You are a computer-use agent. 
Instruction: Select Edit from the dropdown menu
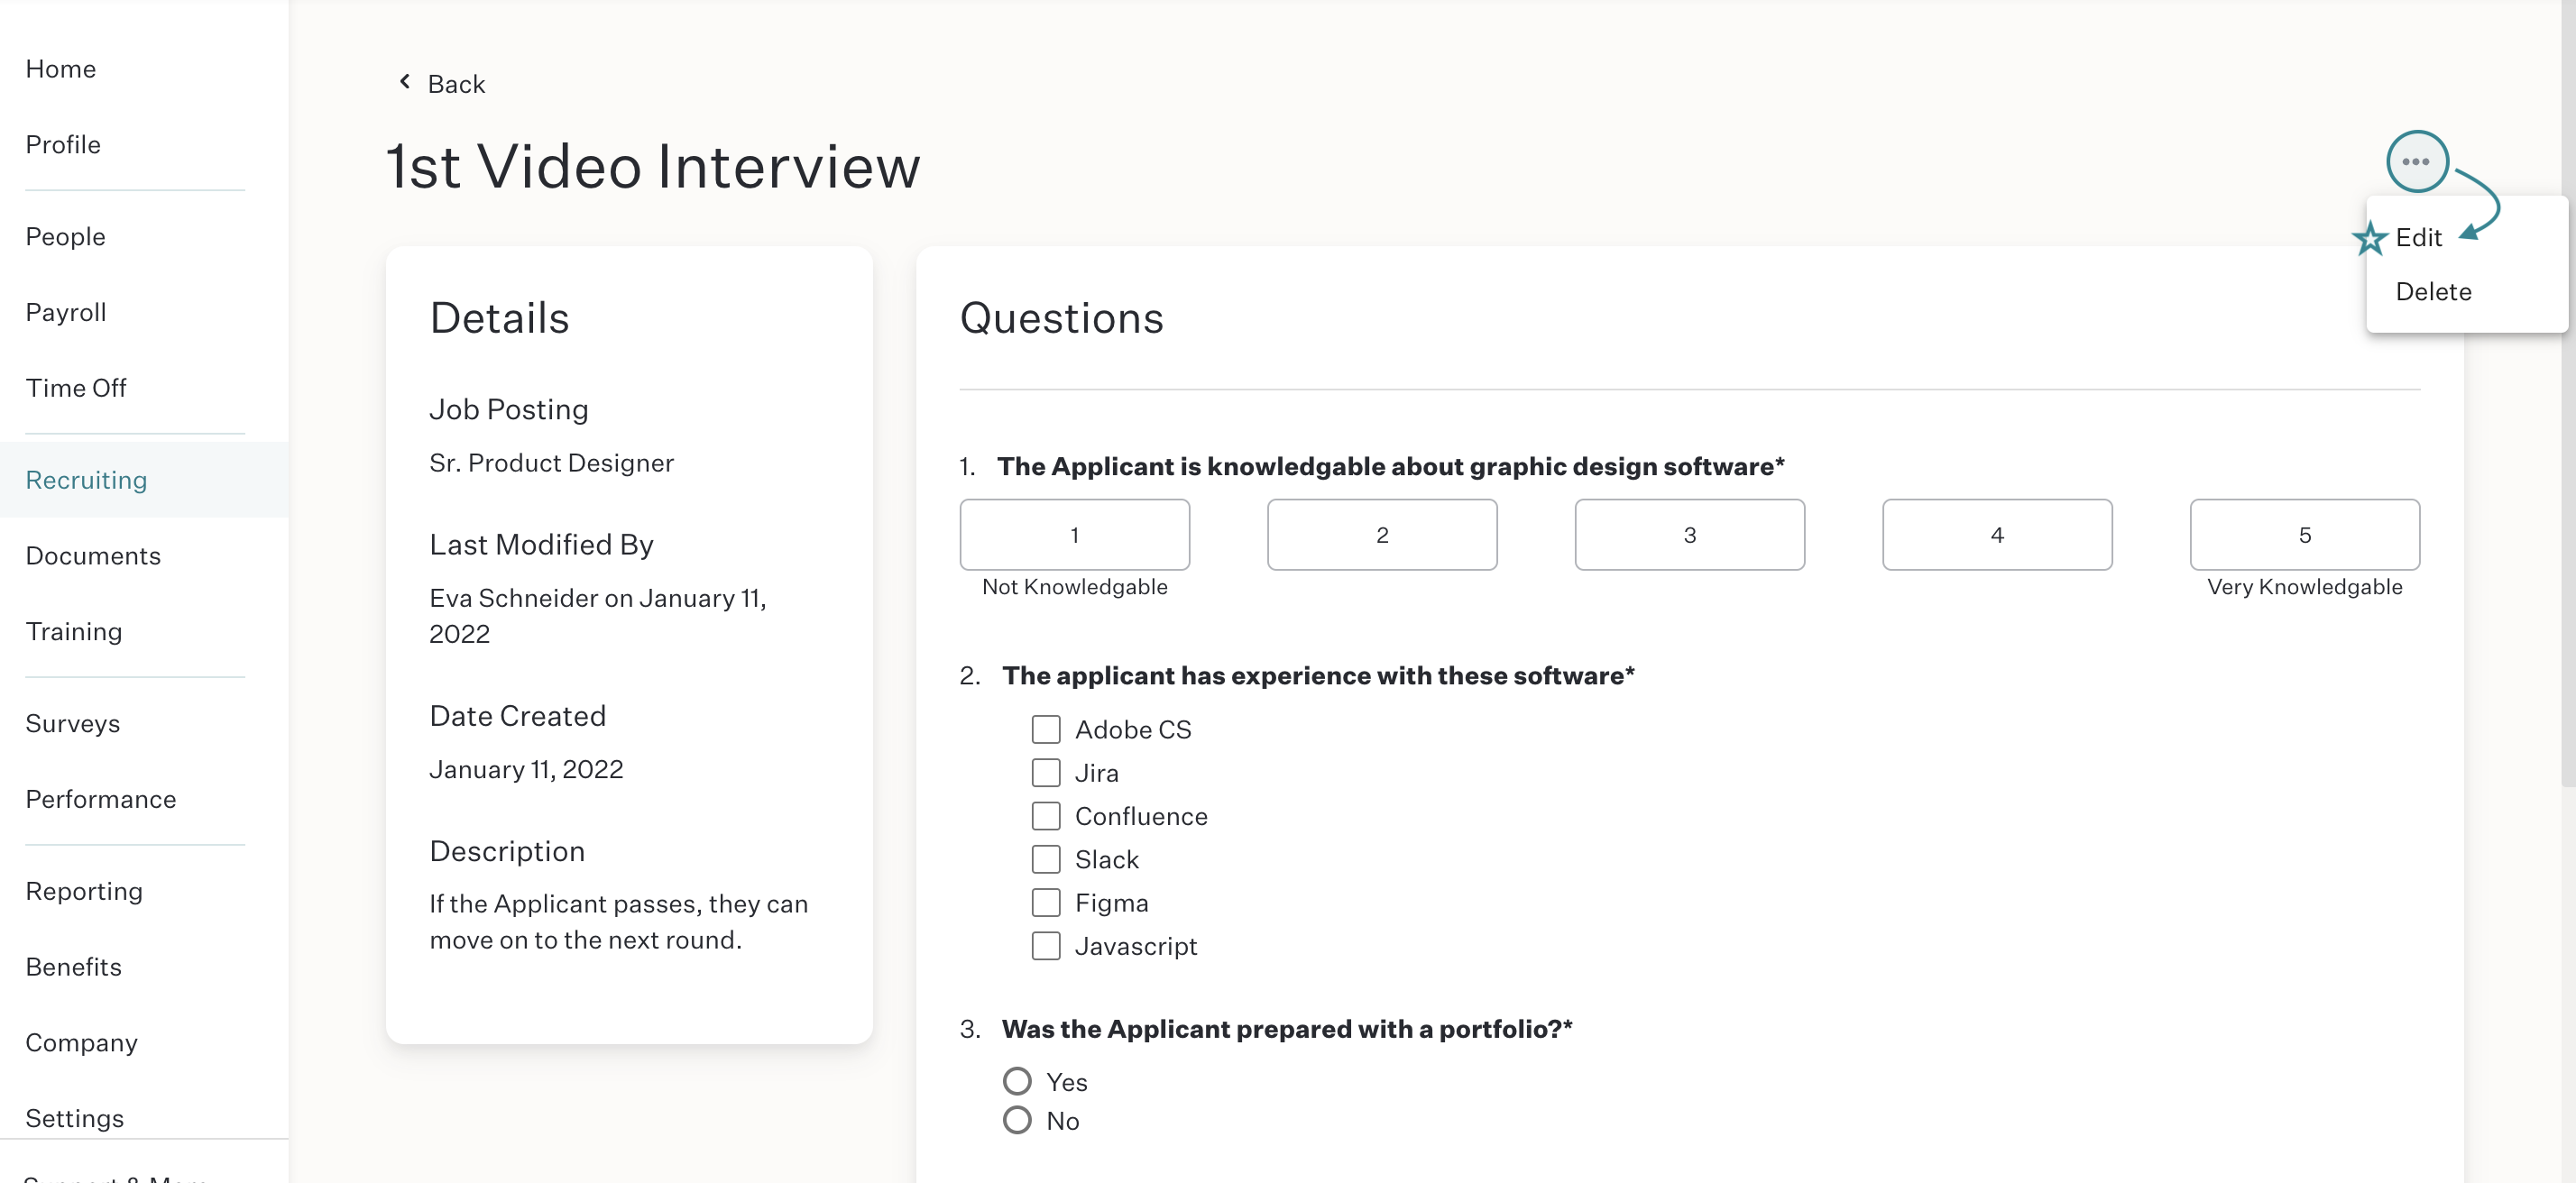(x=2418, y=237)
